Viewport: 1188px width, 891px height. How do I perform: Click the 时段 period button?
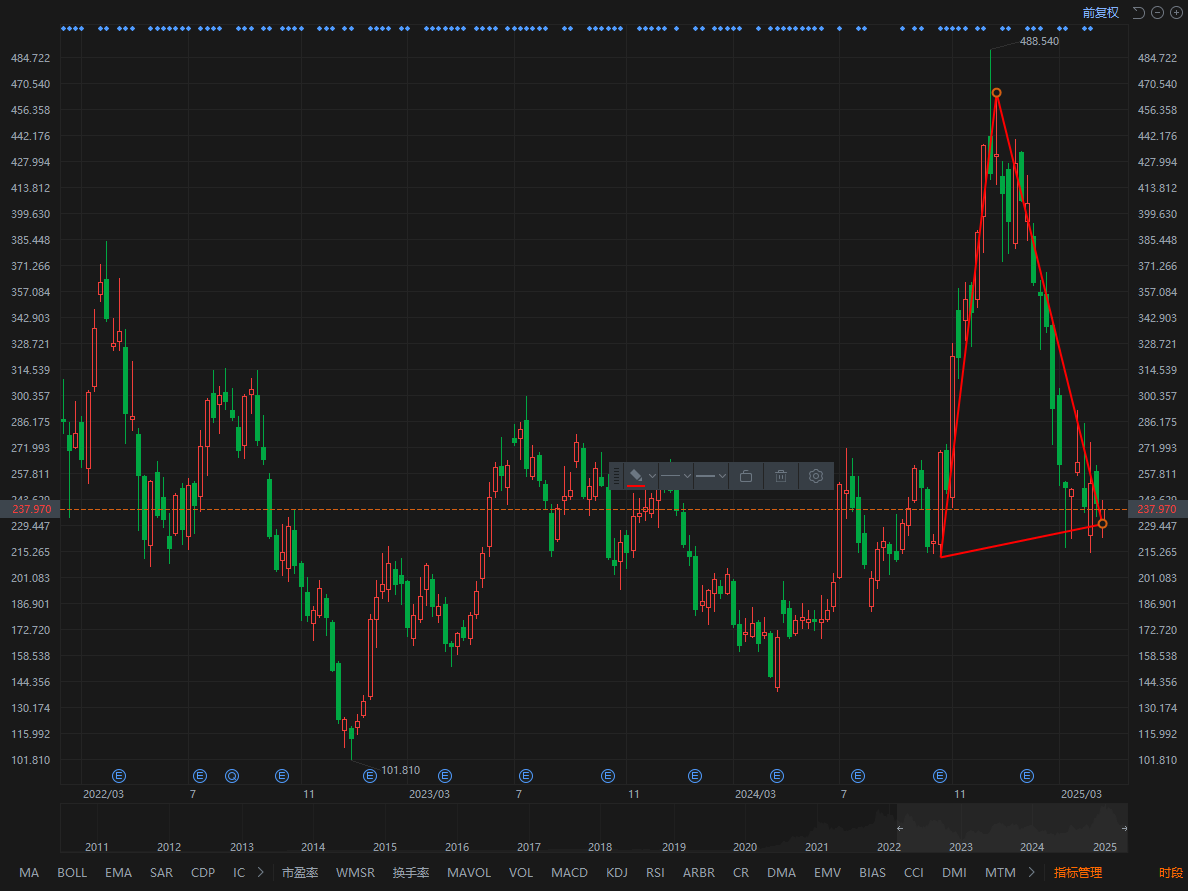[x=1171, y=873]
